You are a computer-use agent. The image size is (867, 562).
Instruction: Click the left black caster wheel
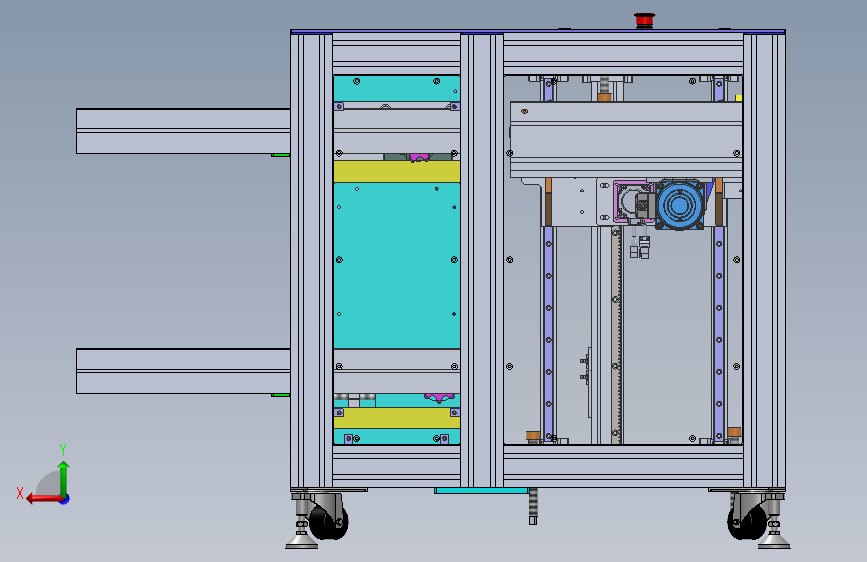point(328,522)
